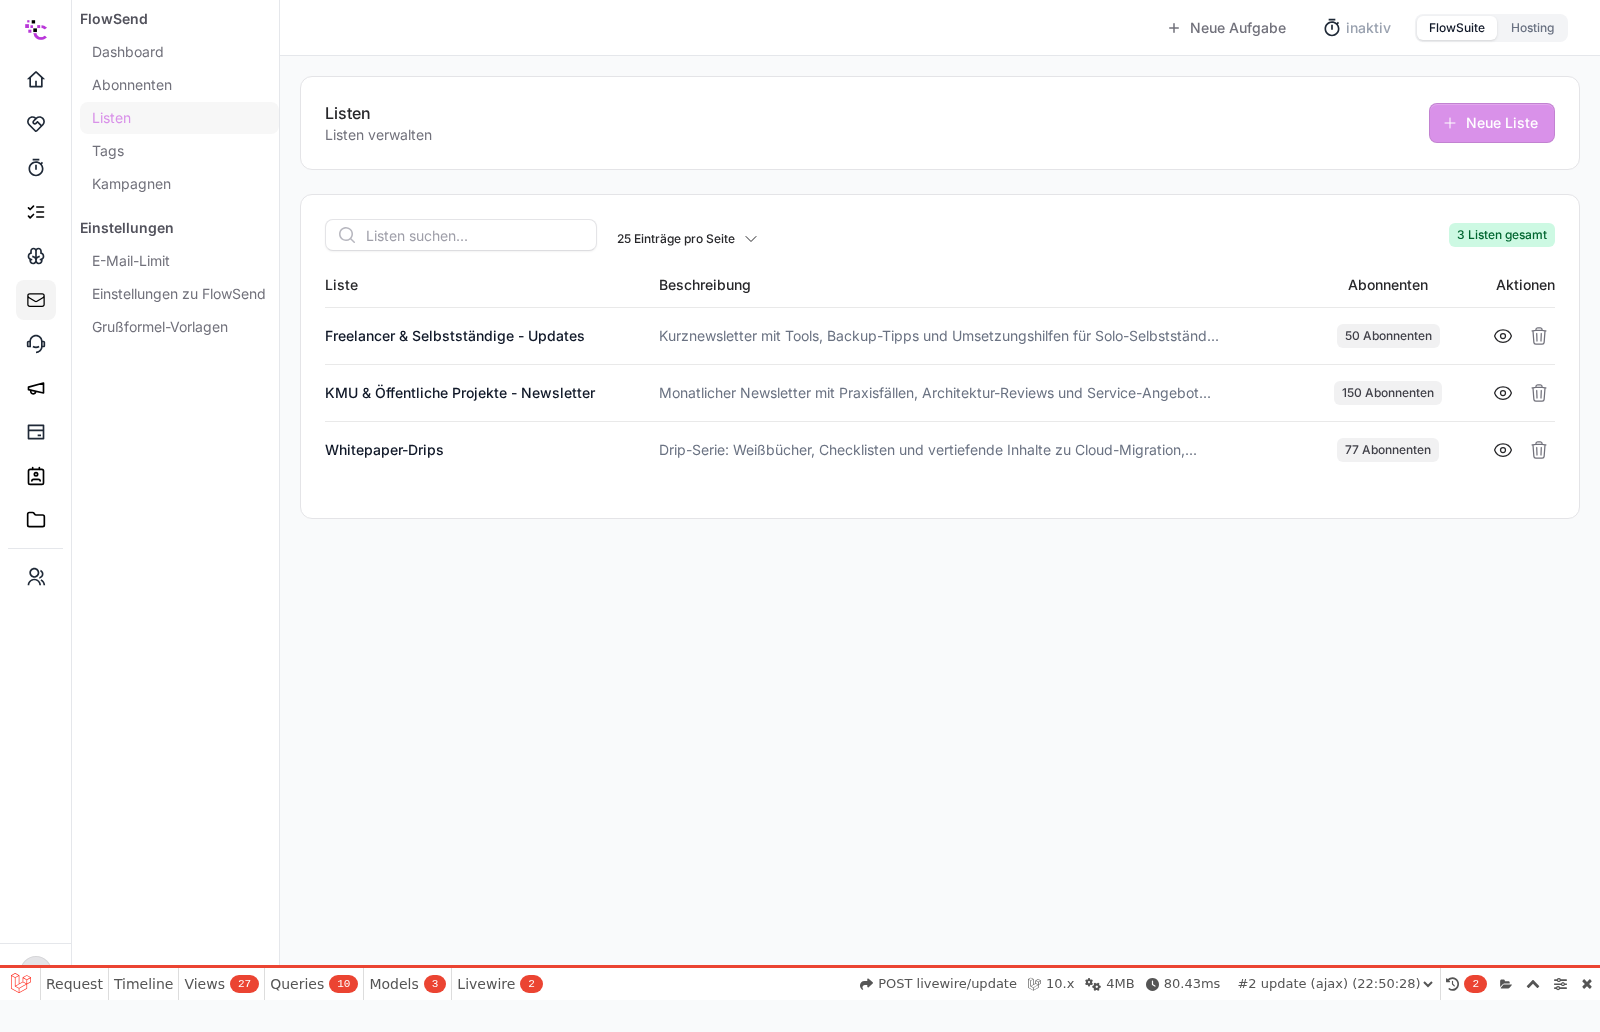This screenshot has width=1600, height=1032.
Task: Open the home icon in left rail
Action: [36, 79]
